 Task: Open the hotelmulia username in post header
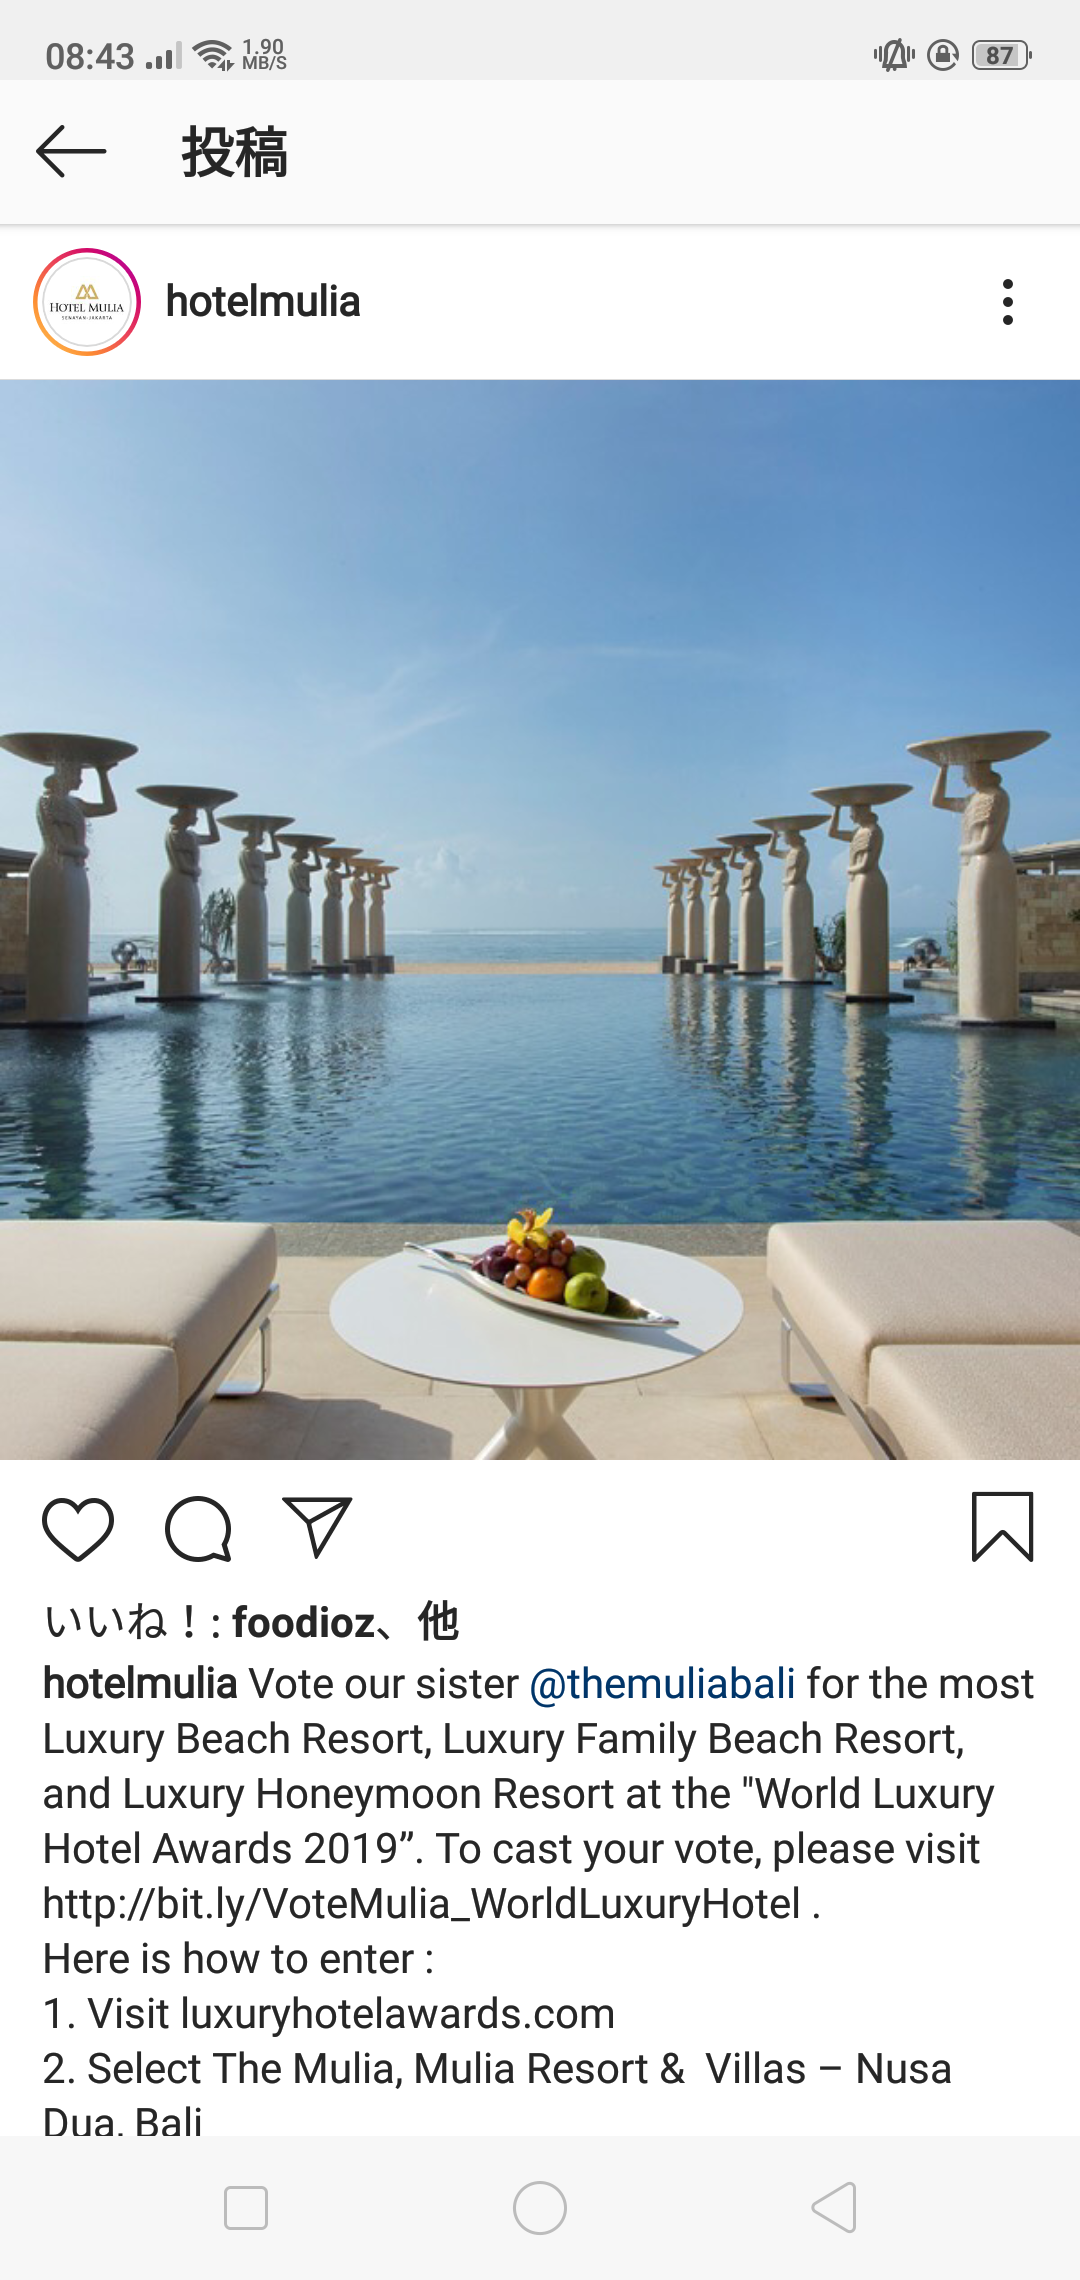(263, 302)
